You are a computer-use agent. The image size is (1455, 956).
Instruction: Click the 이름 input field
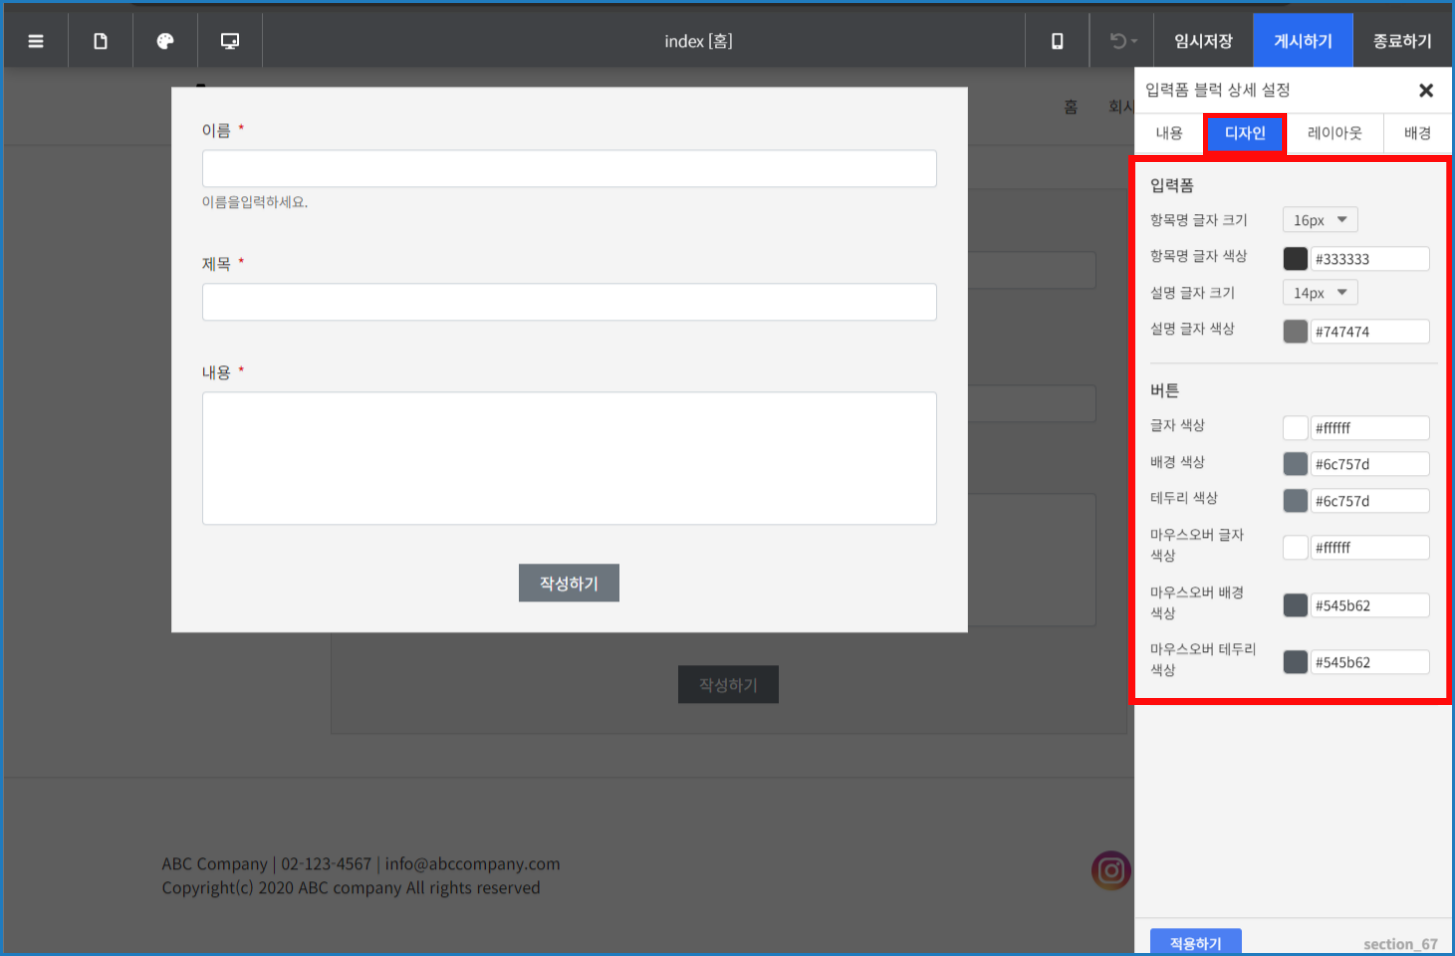(569, 168)
